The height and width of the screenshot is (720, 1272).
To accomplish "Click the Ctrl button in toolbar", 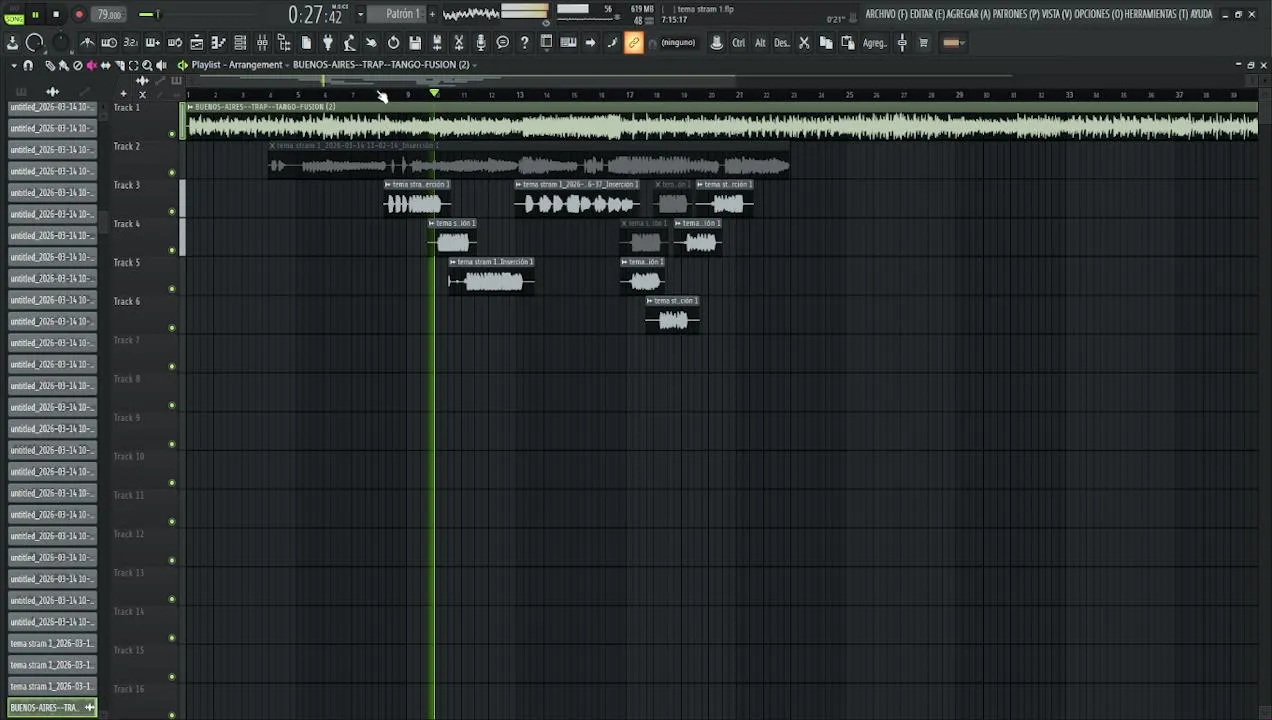I will 738,42.
